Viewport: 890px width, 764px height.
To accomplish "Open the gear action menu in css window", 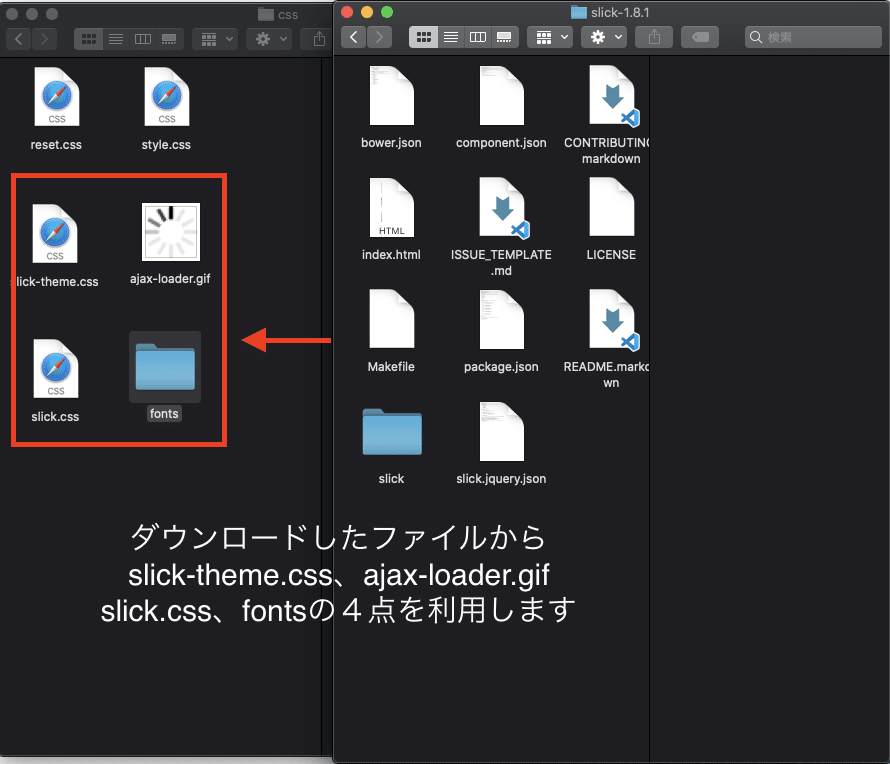I will 269,39.
